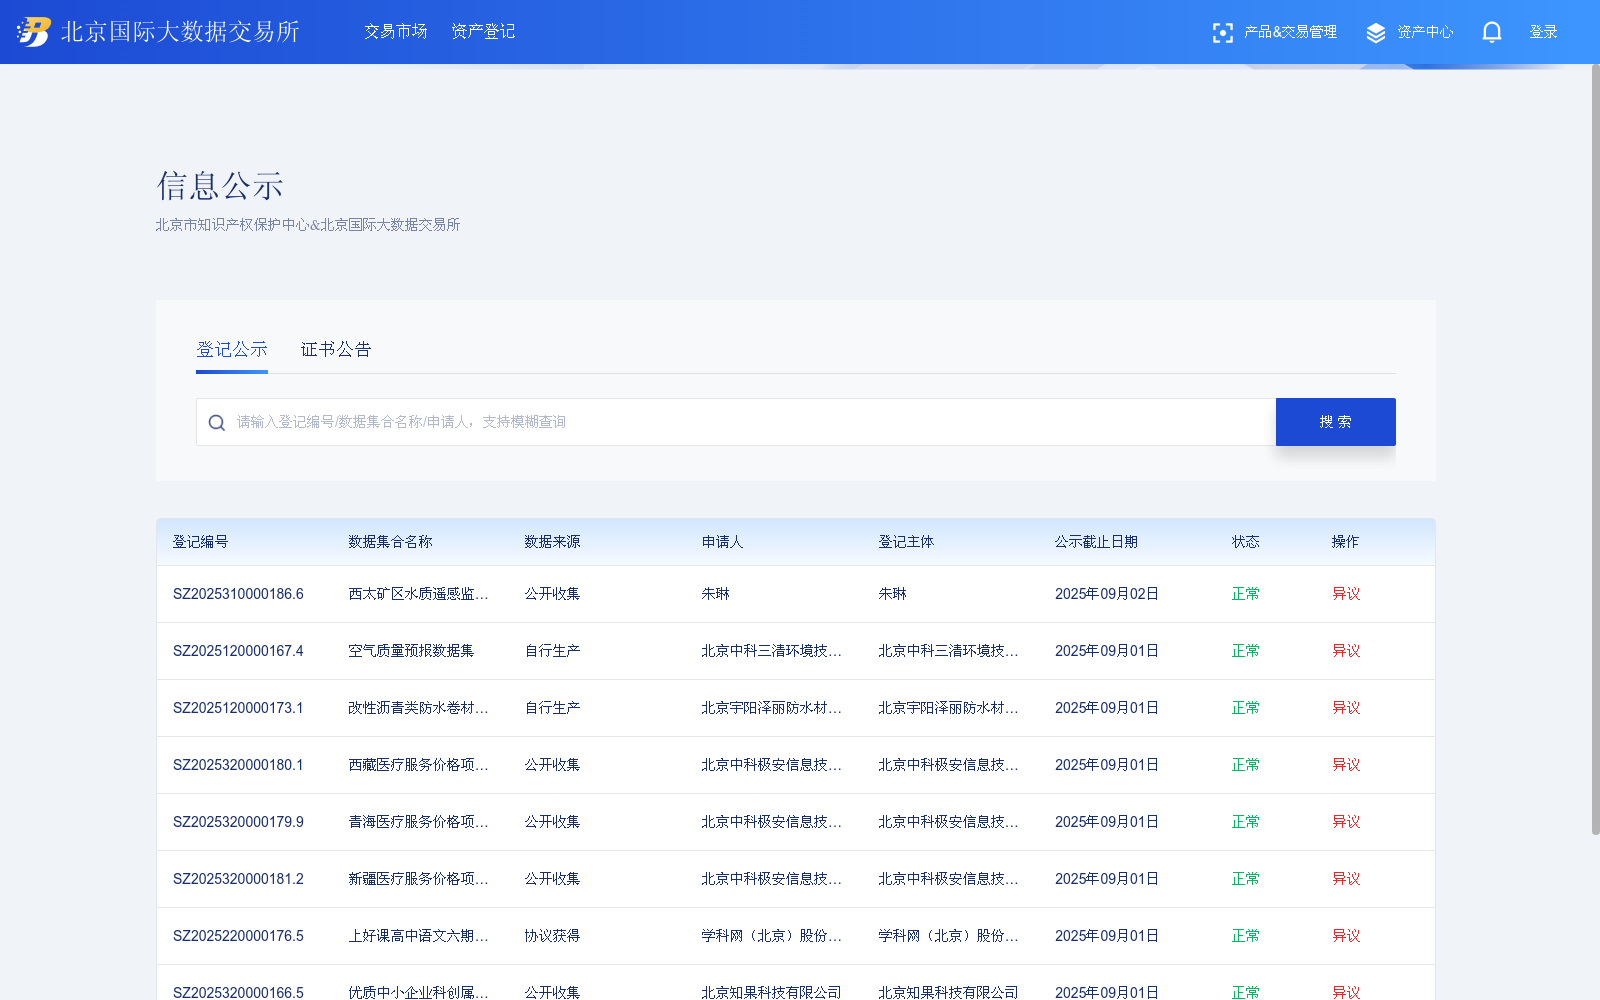Image resolution: width=1600 pixels, height=1000 pixels.
Task: Select registration number SZ2025310000186.6
Action: tap(238, 594)
